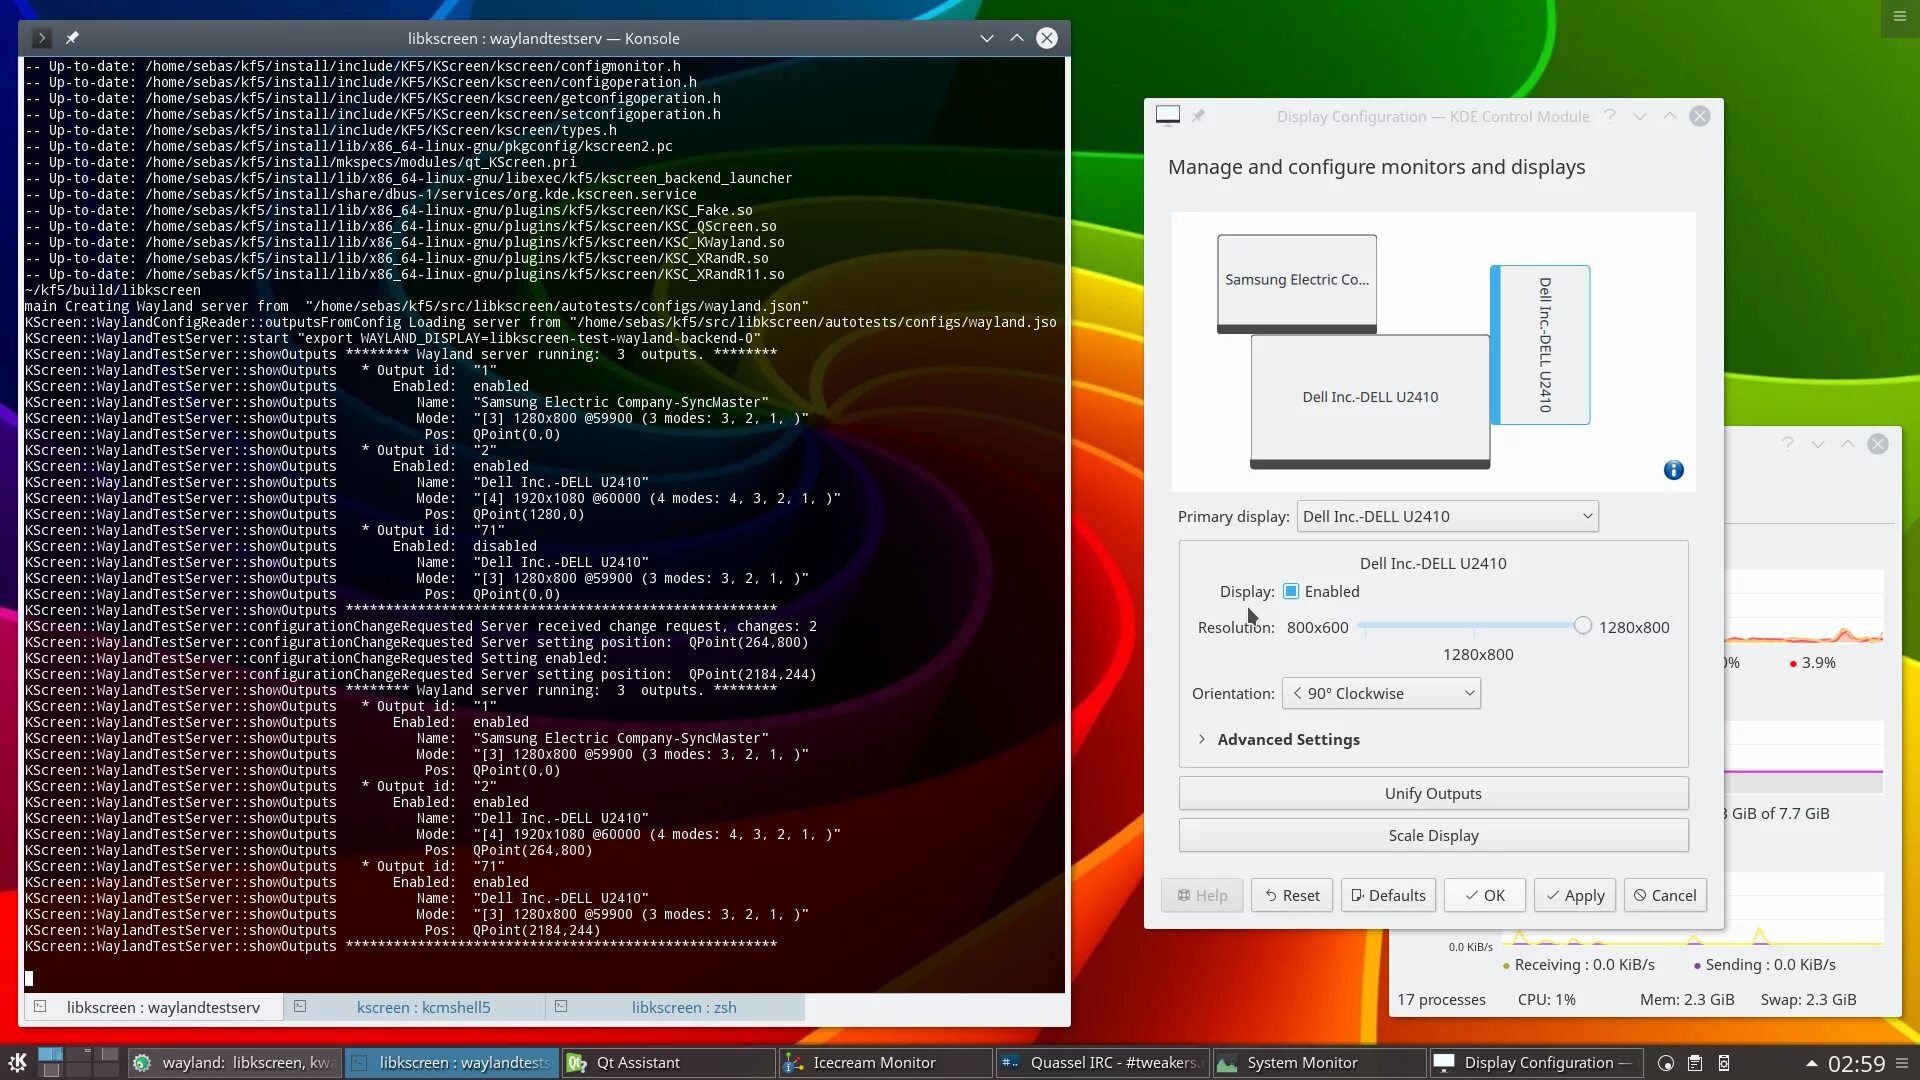The image size is (1920, 1080).
Task: Click the pin icon in Display Configuration titlebar
Action: 1198,116
